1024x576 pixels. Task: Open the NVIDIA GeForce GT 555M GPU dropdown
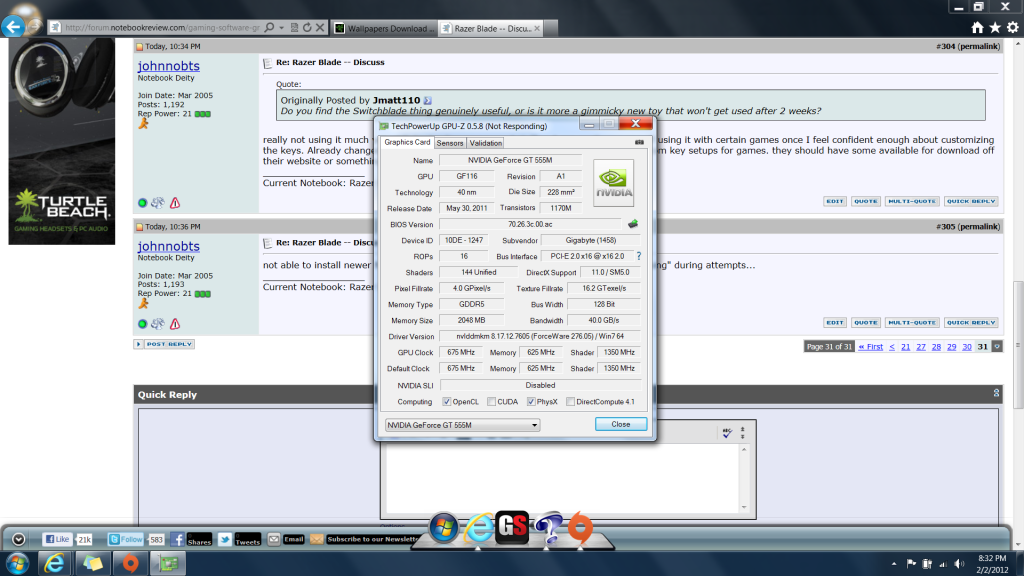pos(462,425)
